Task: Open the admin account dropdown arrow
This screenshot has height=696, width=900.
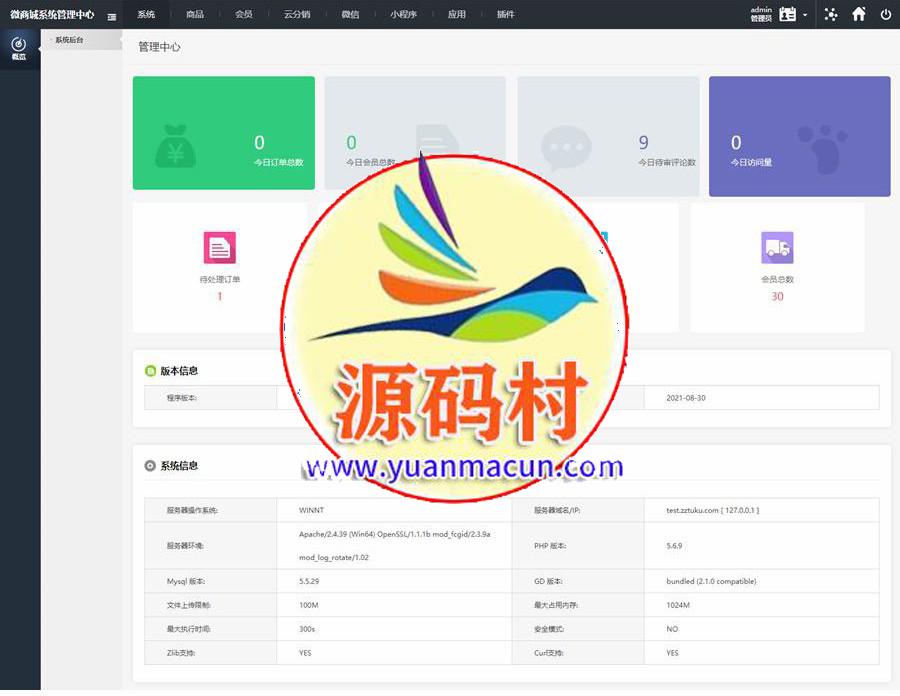Action: 805,15
